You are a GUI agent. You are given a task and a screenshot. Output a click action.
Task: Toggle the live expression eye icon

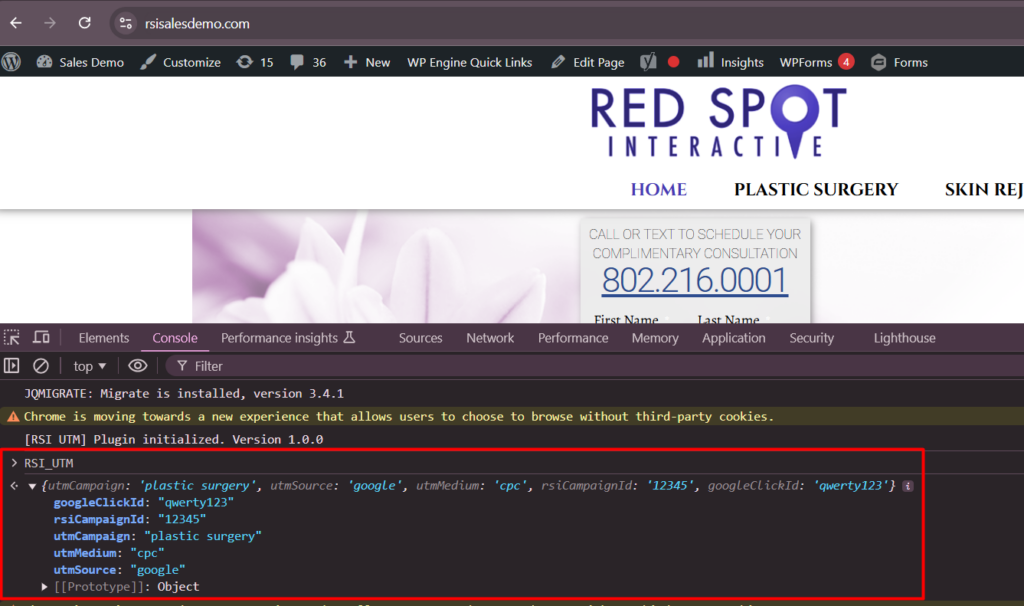tap(137, 366)
